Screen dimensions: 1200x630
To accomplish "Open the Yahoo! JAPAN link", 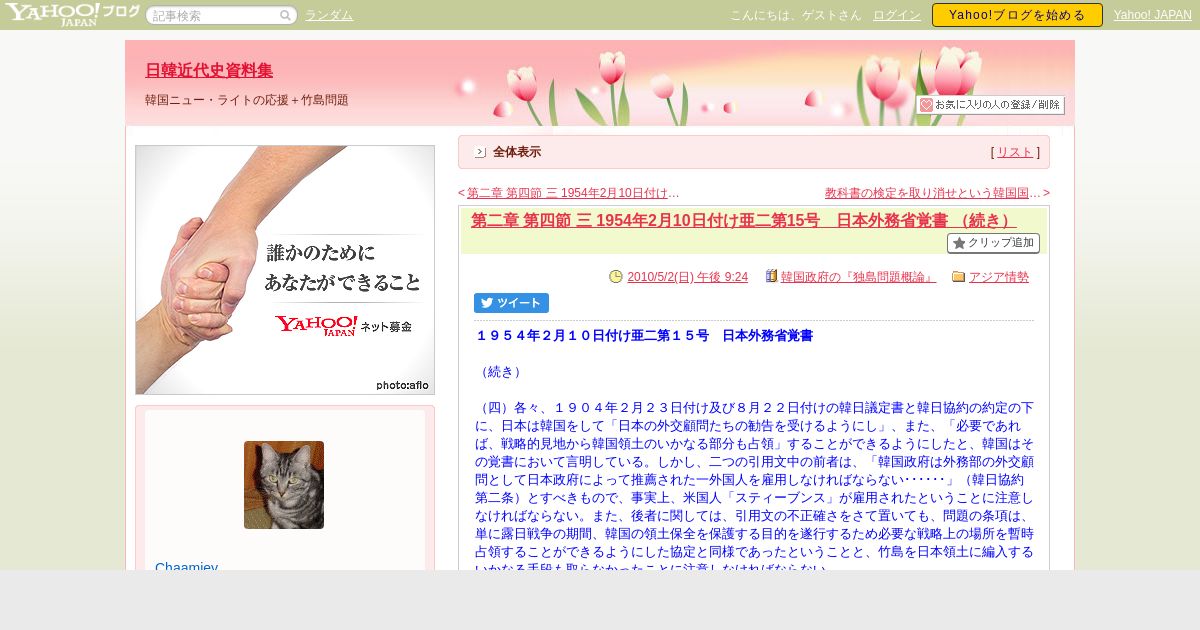I will 1153,15.
